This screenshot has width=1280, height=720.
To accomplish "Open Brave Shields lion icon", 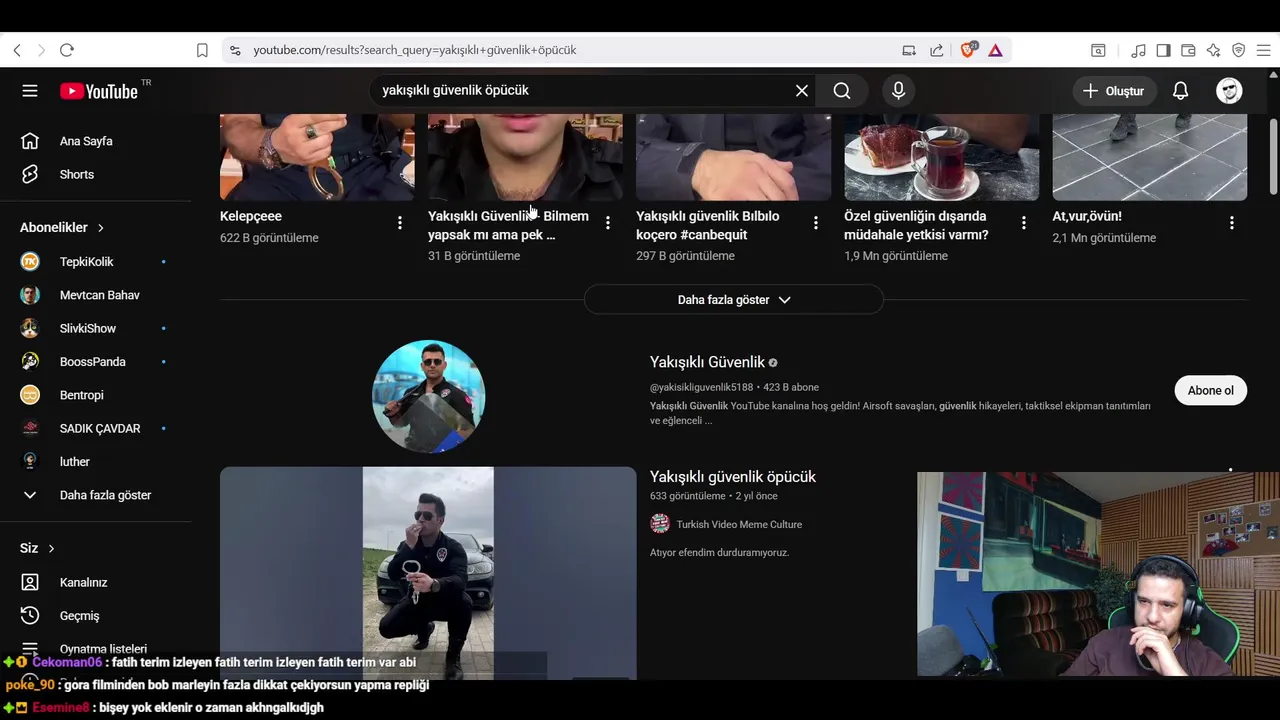I will [968, 50].
